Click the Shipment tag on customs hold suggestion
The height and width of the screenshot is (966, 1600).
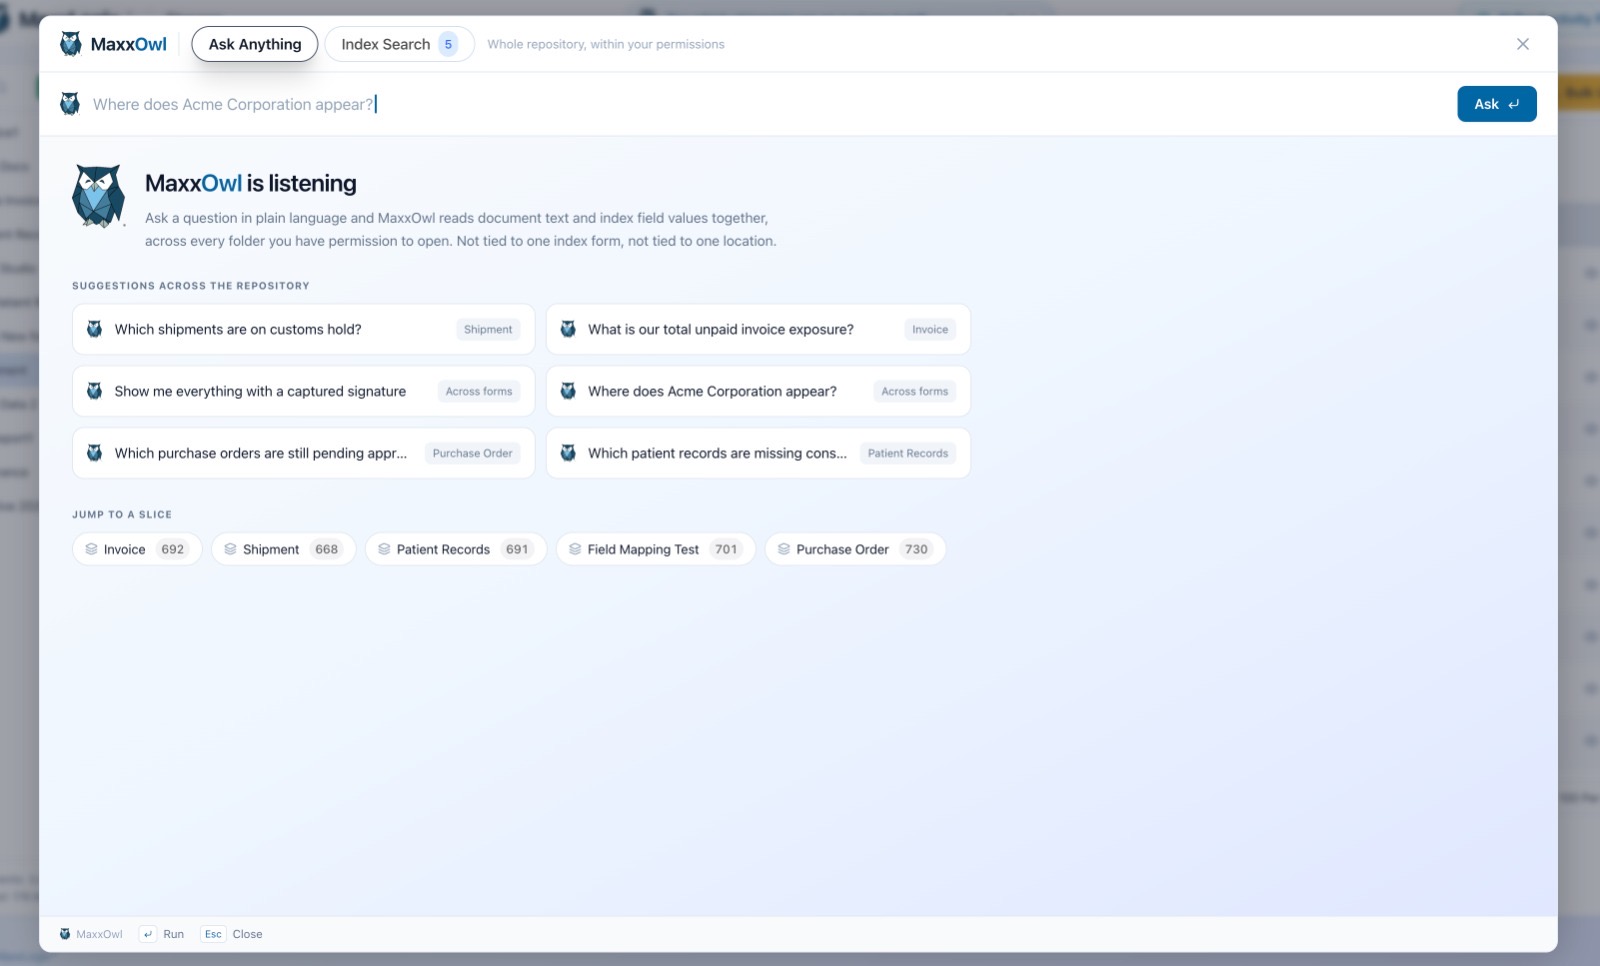488,329
